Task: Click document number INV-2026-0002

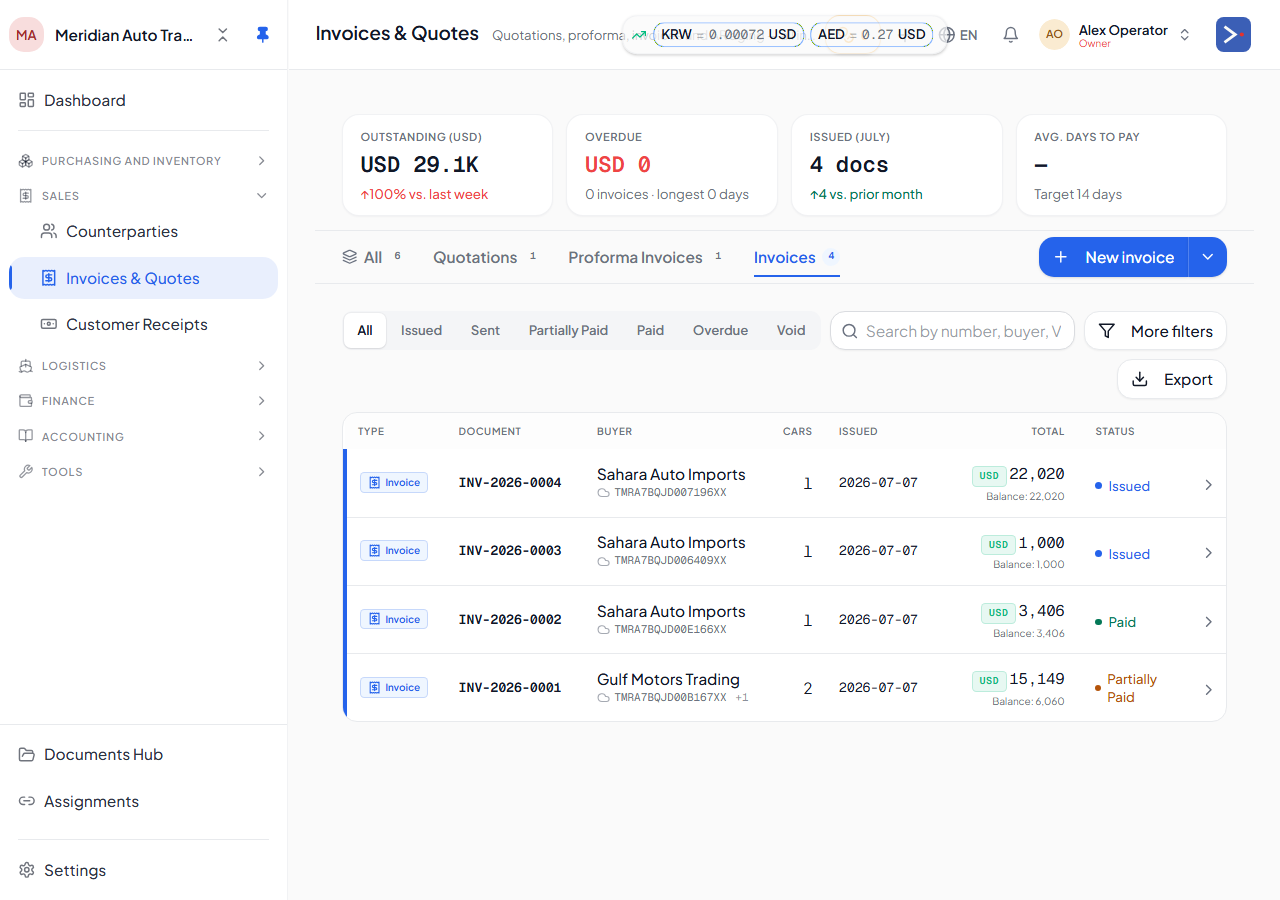Action: 510,619
